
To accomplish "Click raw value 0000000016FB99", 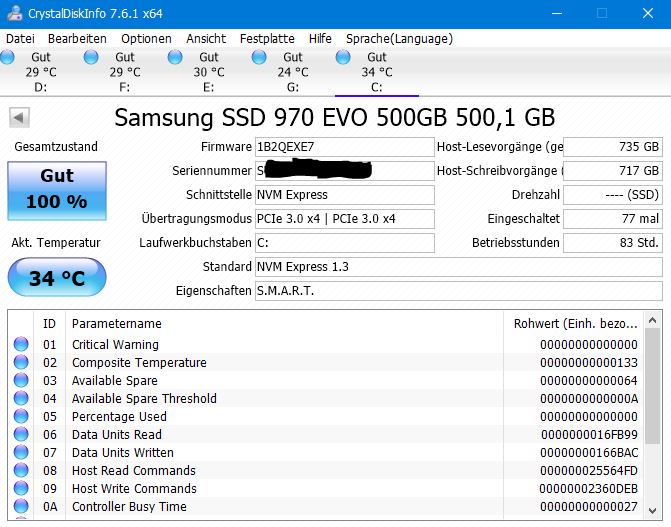I will [589, 435].
